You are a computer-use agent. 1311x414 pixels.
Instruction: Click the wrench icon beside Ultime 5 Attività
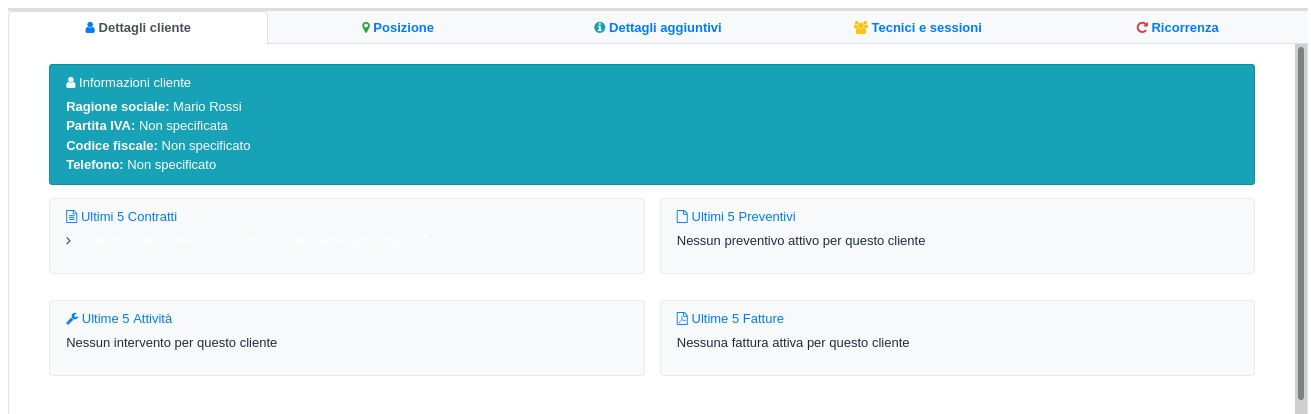click(72, 319)
